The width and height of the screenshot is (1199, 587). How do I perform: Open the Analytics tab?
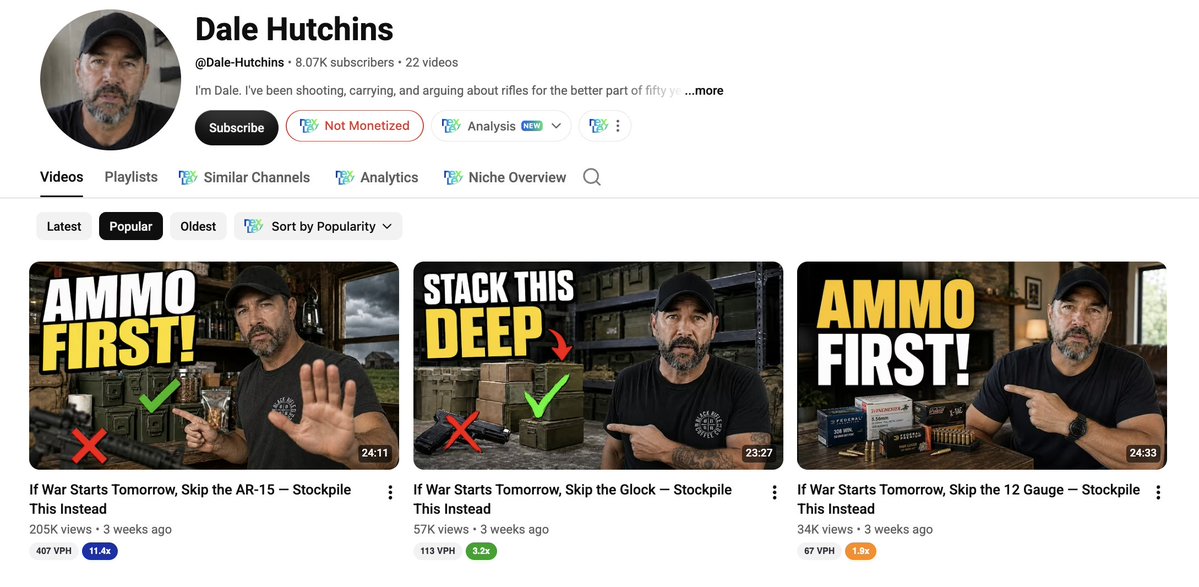pyautogui.click(x=377, y=177)
